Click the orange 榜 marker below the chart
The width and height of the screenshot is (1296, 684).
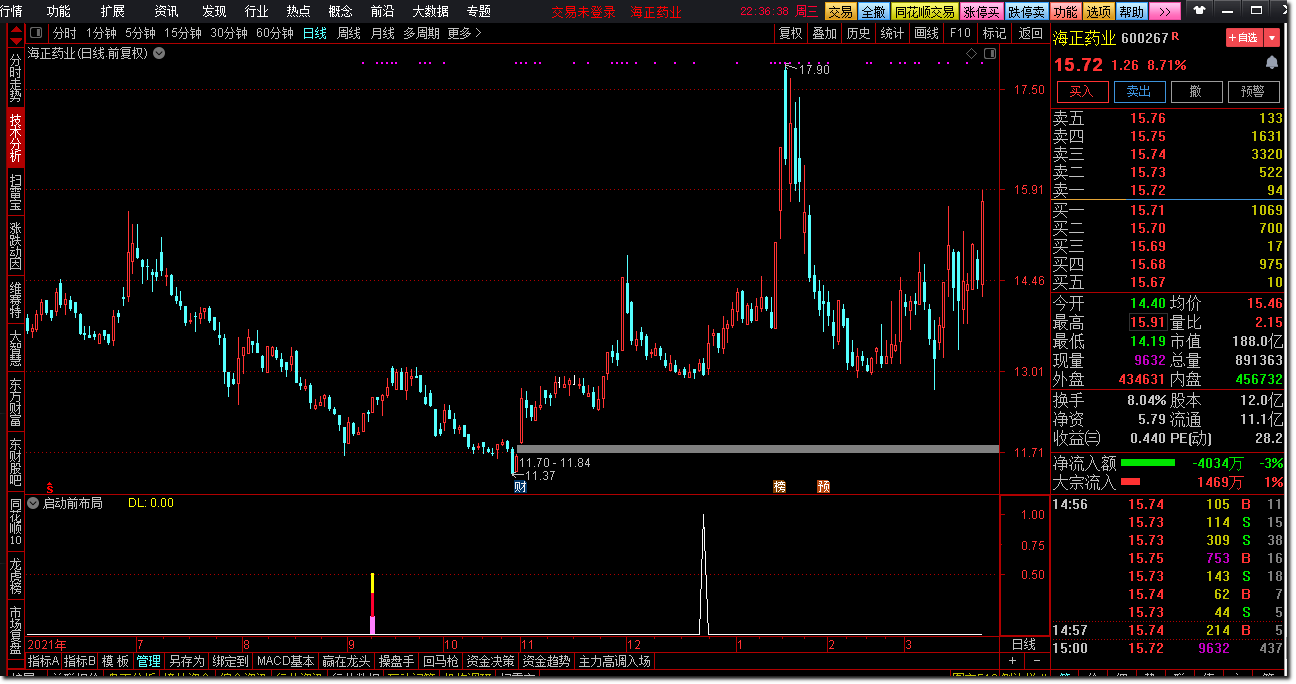point(779,487)
